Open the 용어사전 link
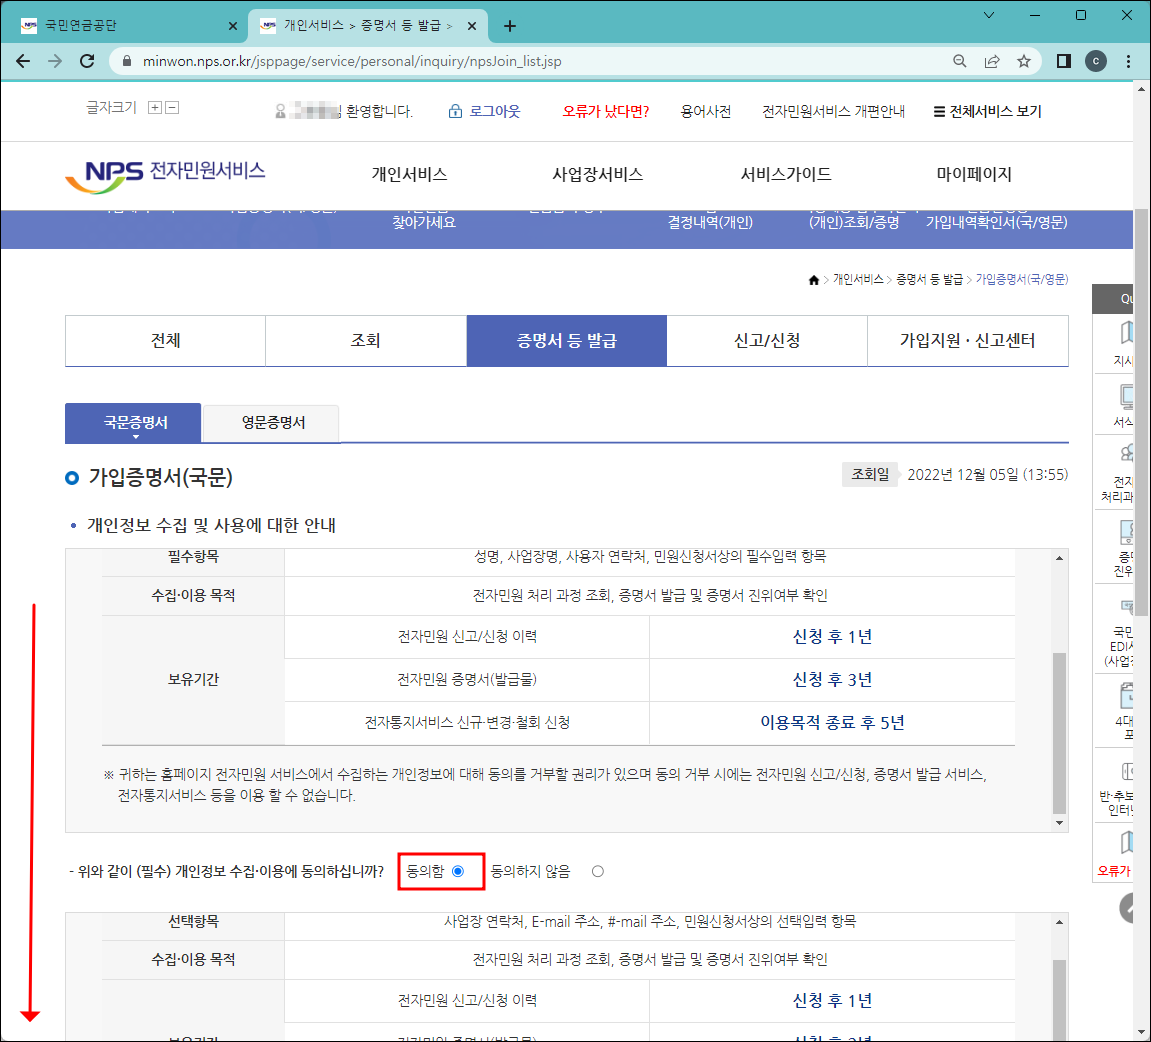1151x1042 pixels. [707, 111]
